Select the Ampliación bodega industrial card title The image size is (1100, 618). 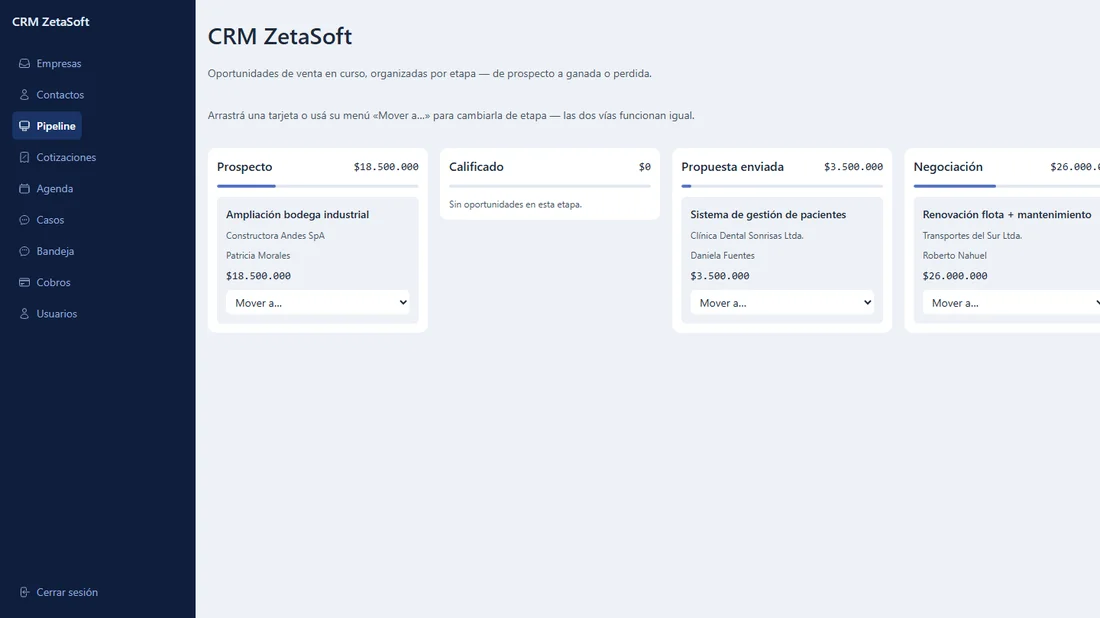coord(297,215)
